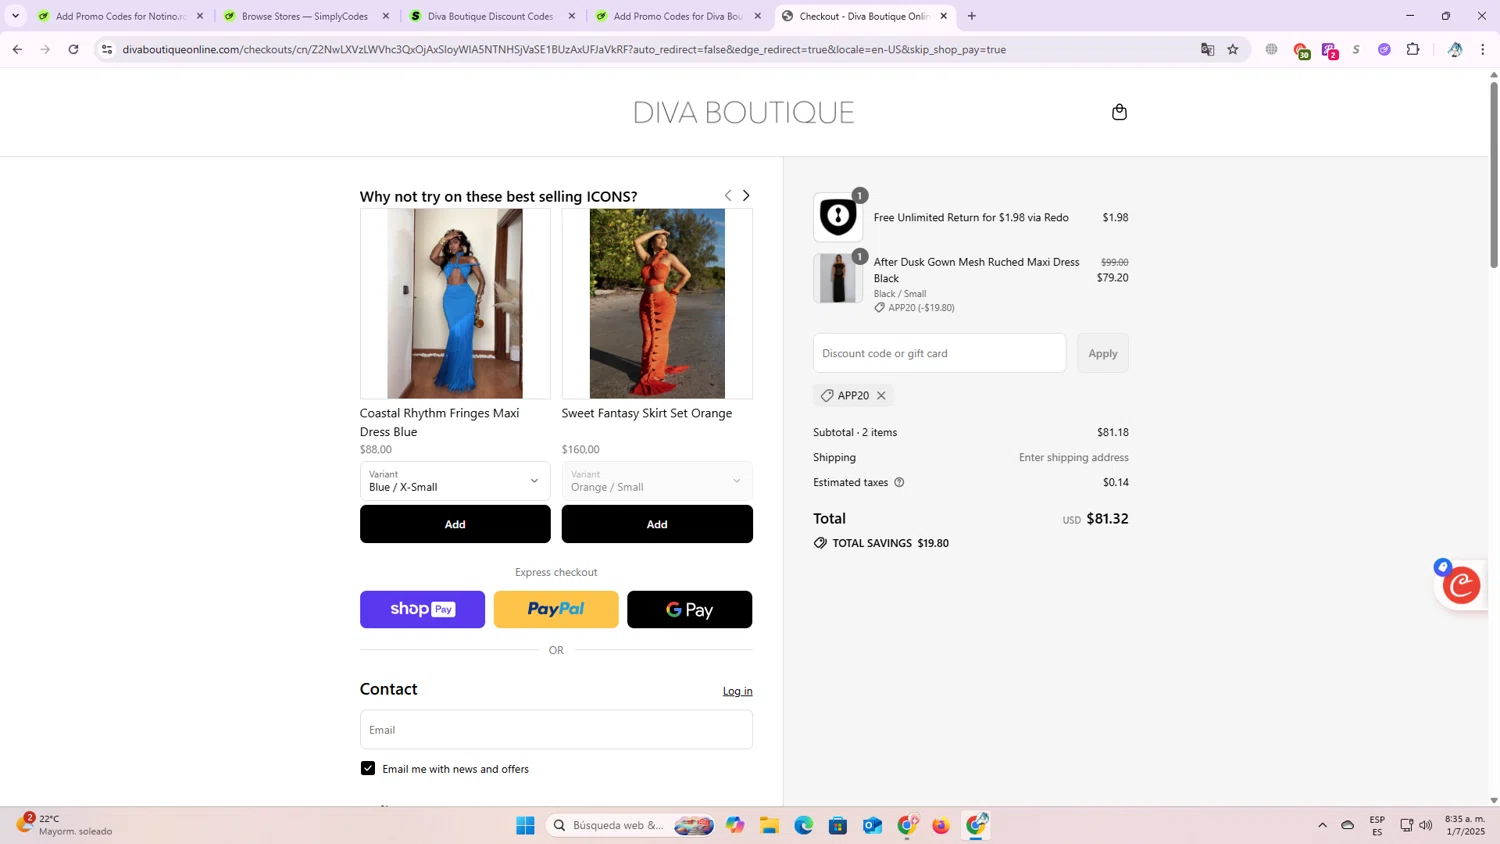Click the After Dusk Gown product thumbnail
This screenshot has width=1500, height=844.
coord(838,278)
